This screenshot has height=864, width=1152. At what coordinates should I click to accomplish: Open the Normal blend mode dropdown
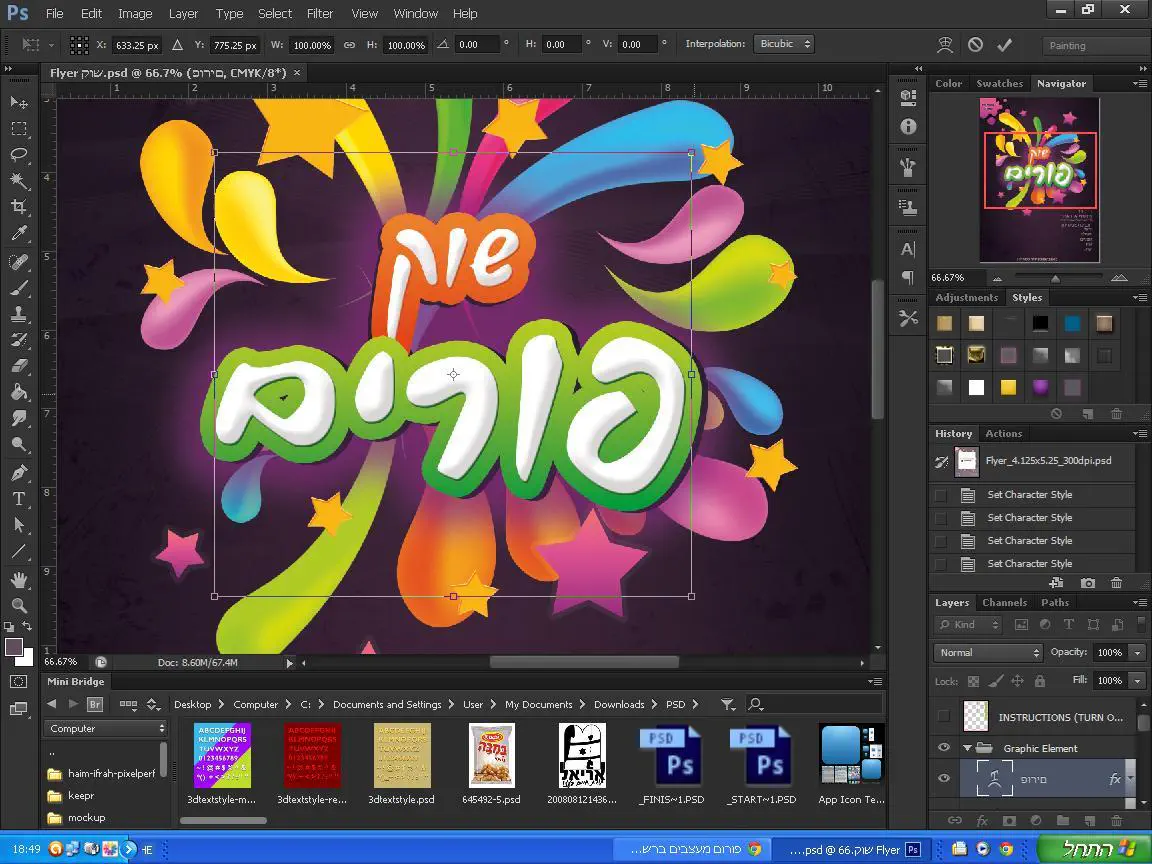tap(988, 652)
